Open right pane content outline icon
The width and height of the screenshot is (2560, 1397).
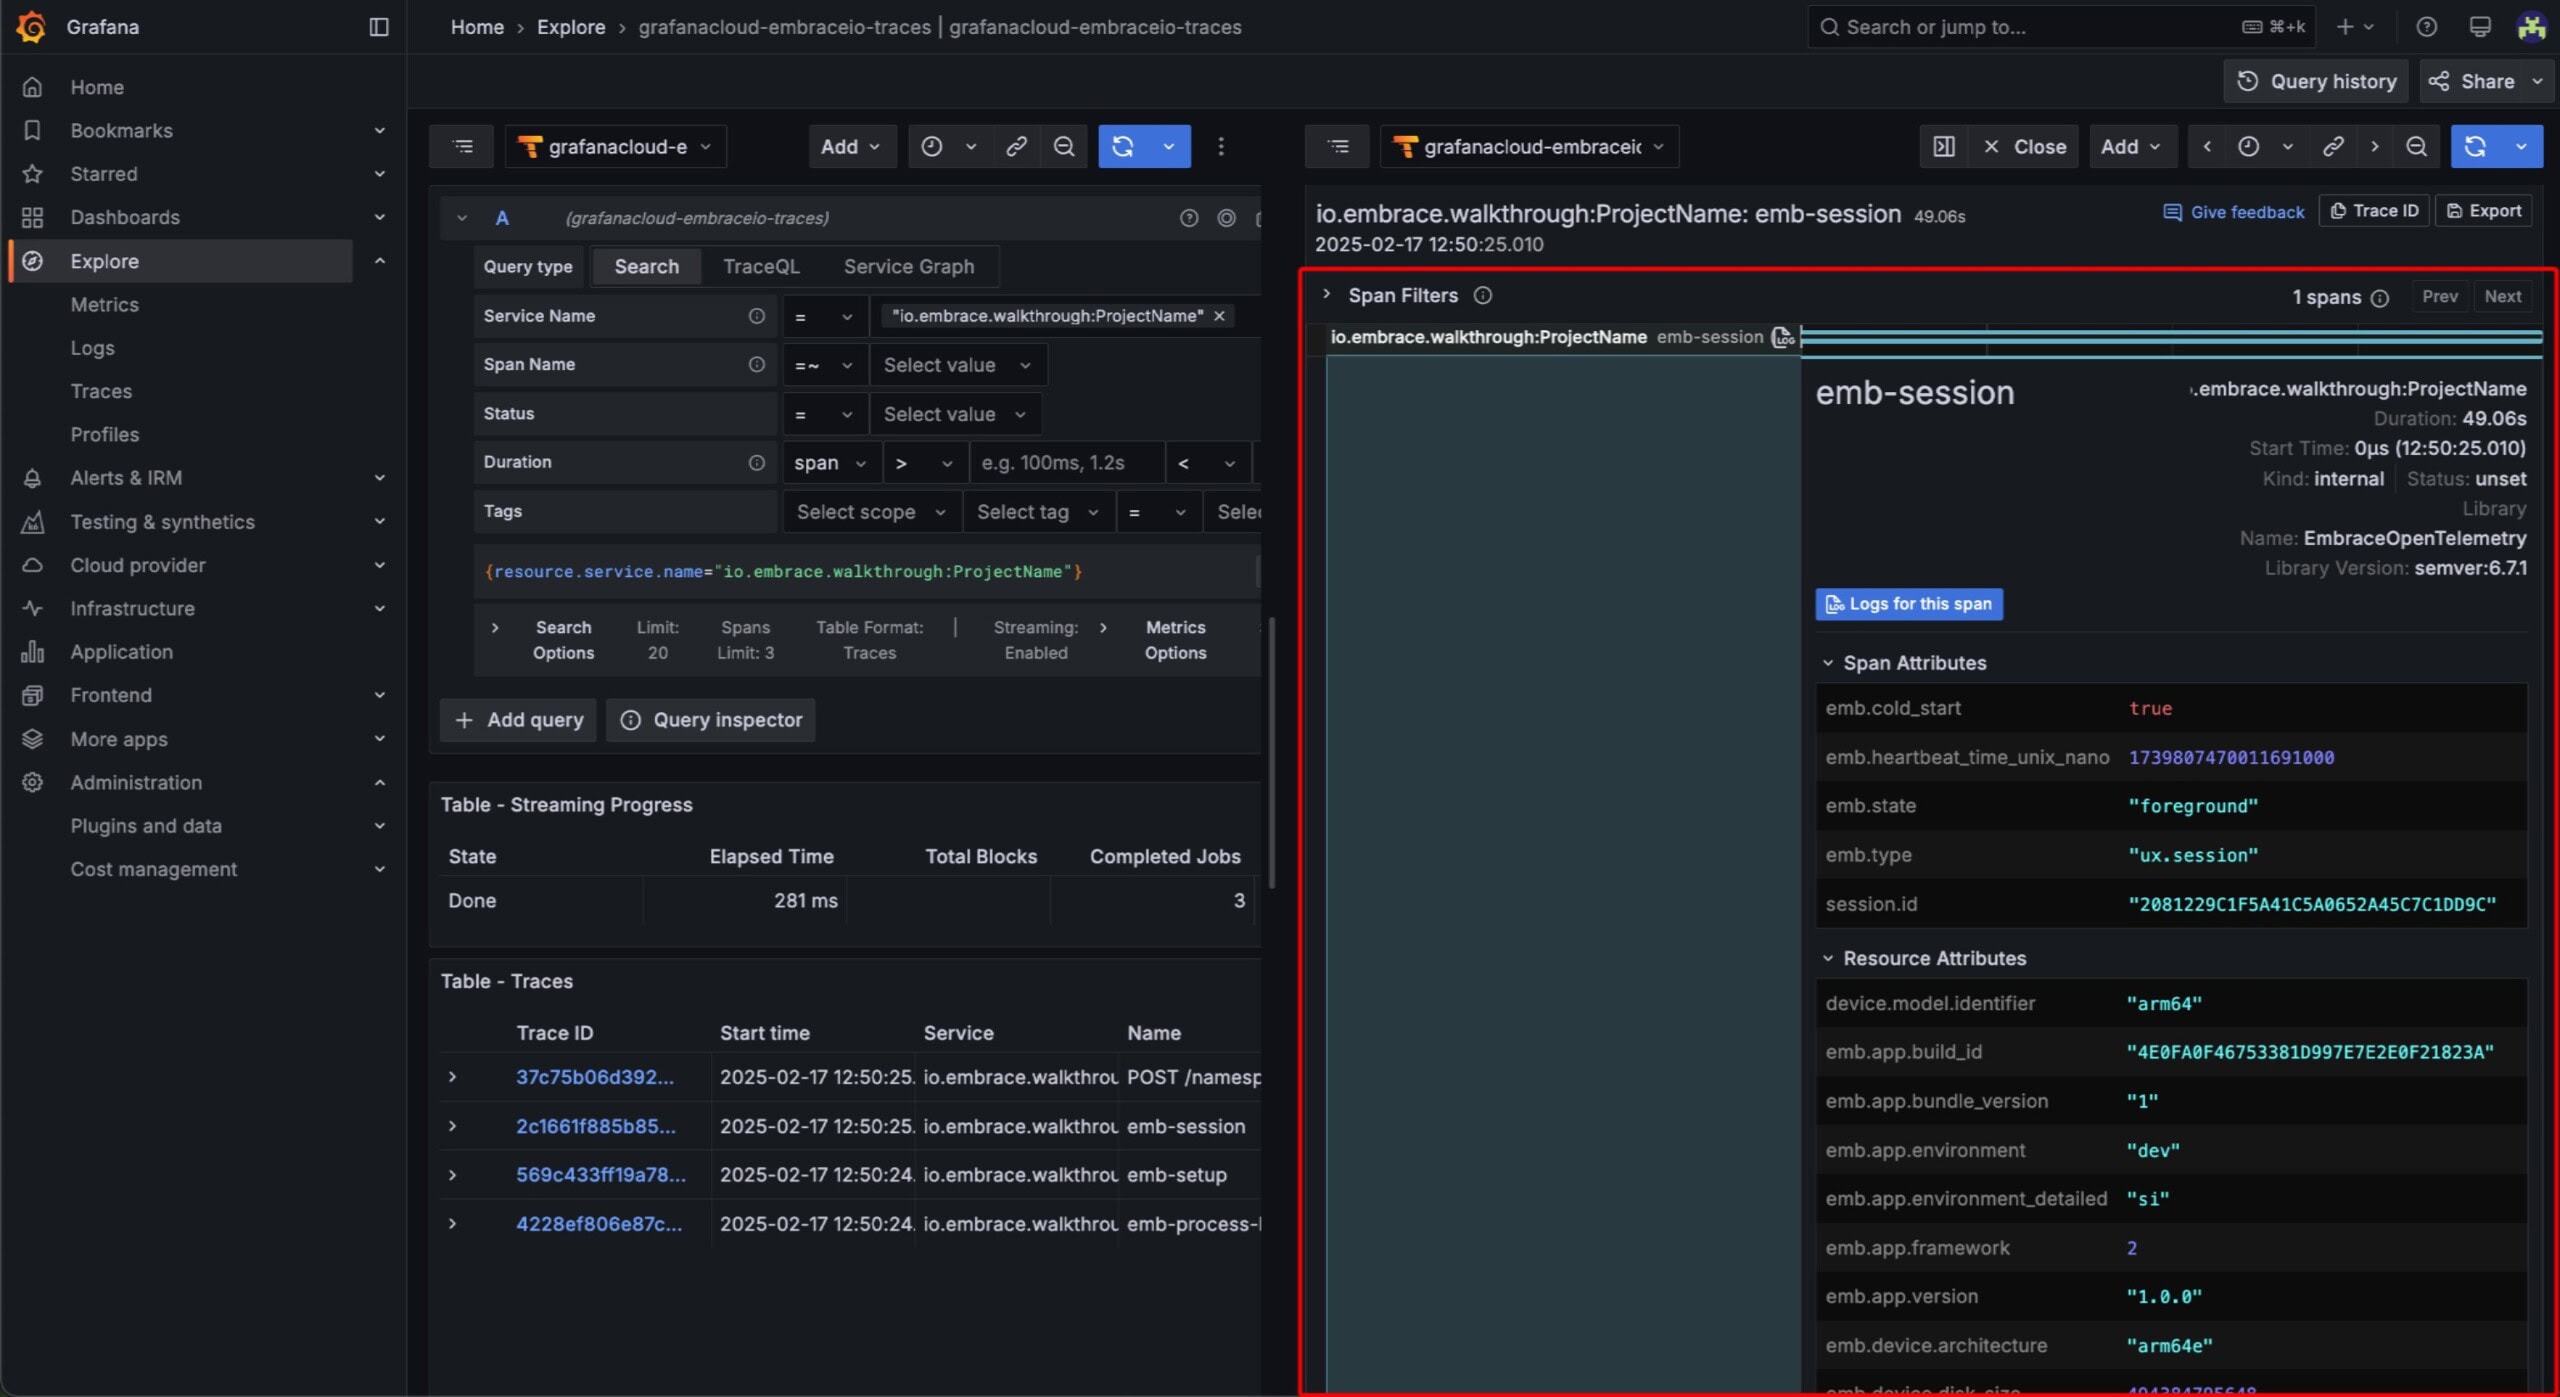(x=1338, y=147)
